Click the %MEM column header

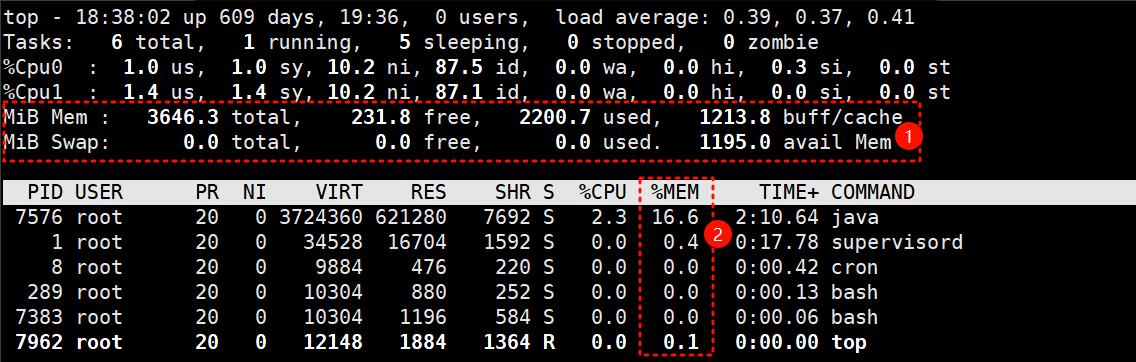pos(674,192)
